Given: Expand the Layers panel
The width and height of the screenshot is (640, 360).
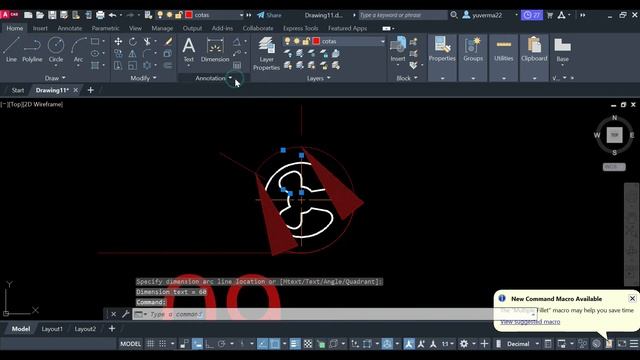Looking at the screenshot, I should [x=318, y=78].
